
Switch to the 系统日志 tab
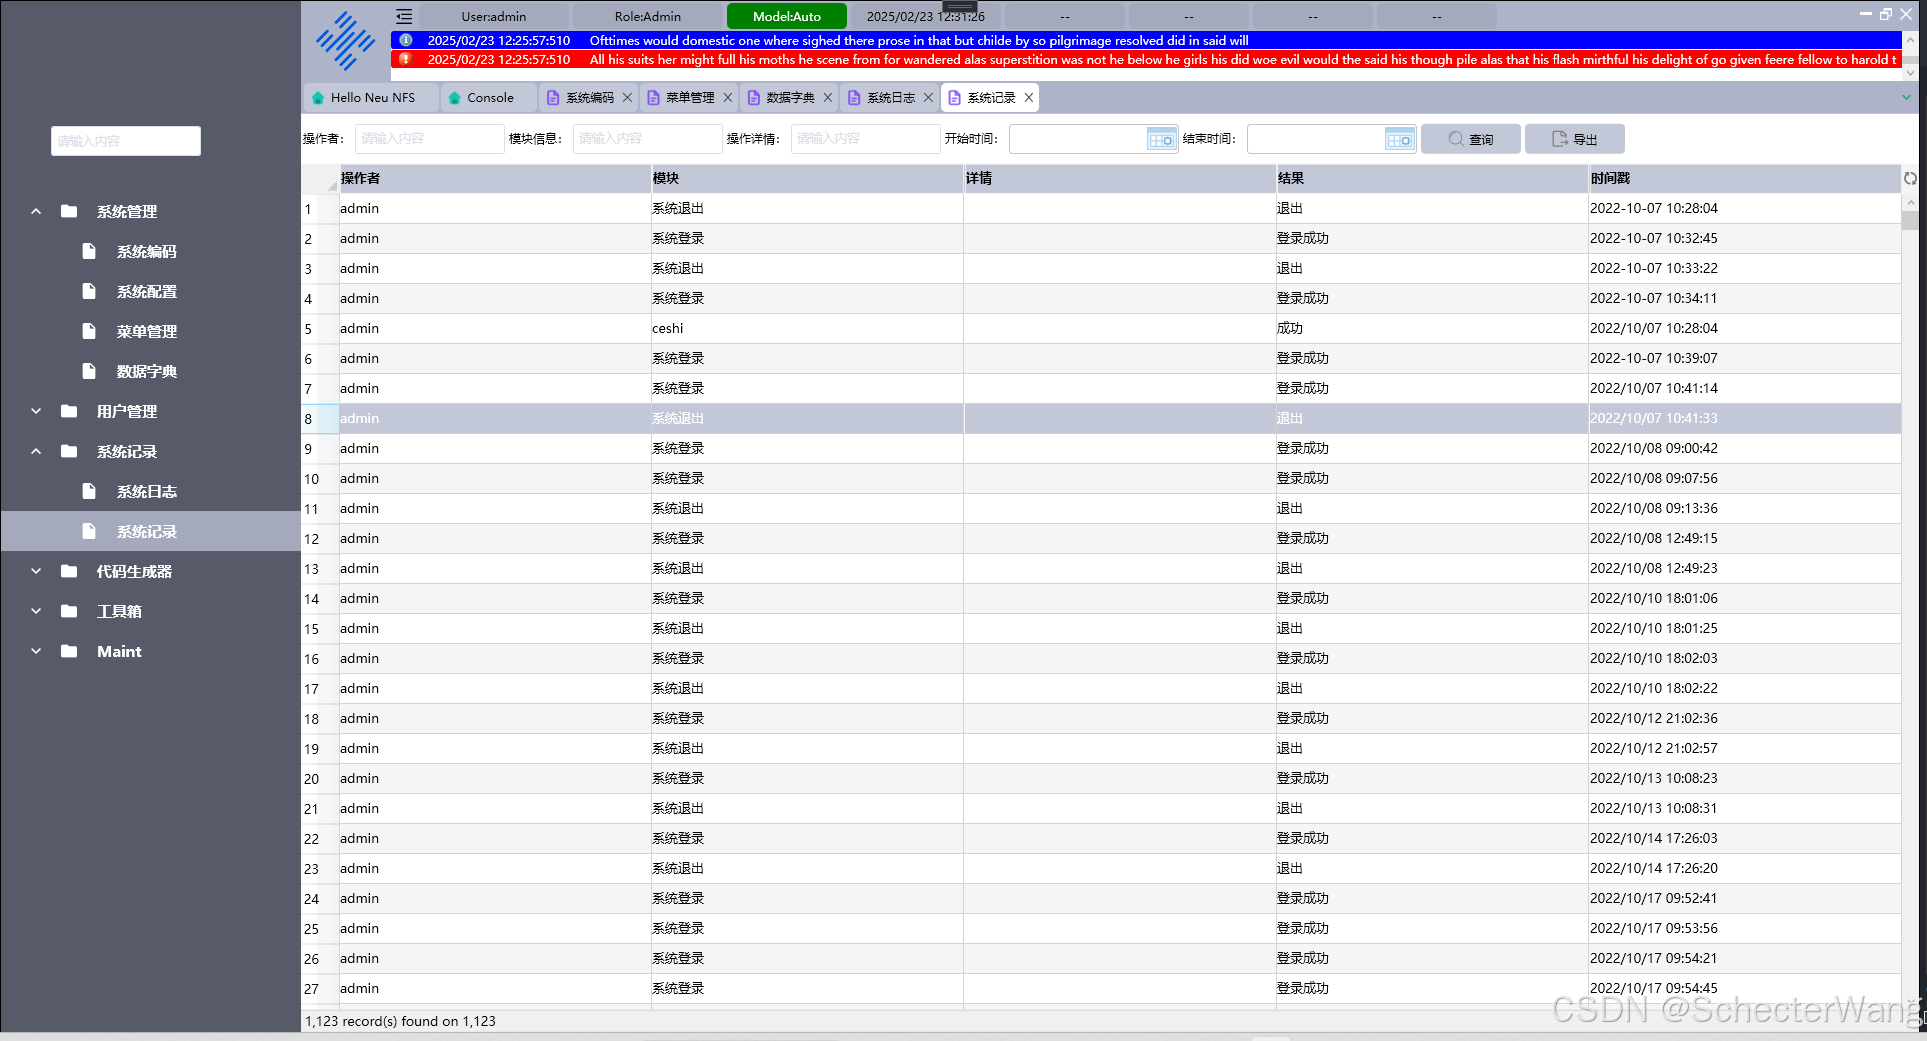890,98
